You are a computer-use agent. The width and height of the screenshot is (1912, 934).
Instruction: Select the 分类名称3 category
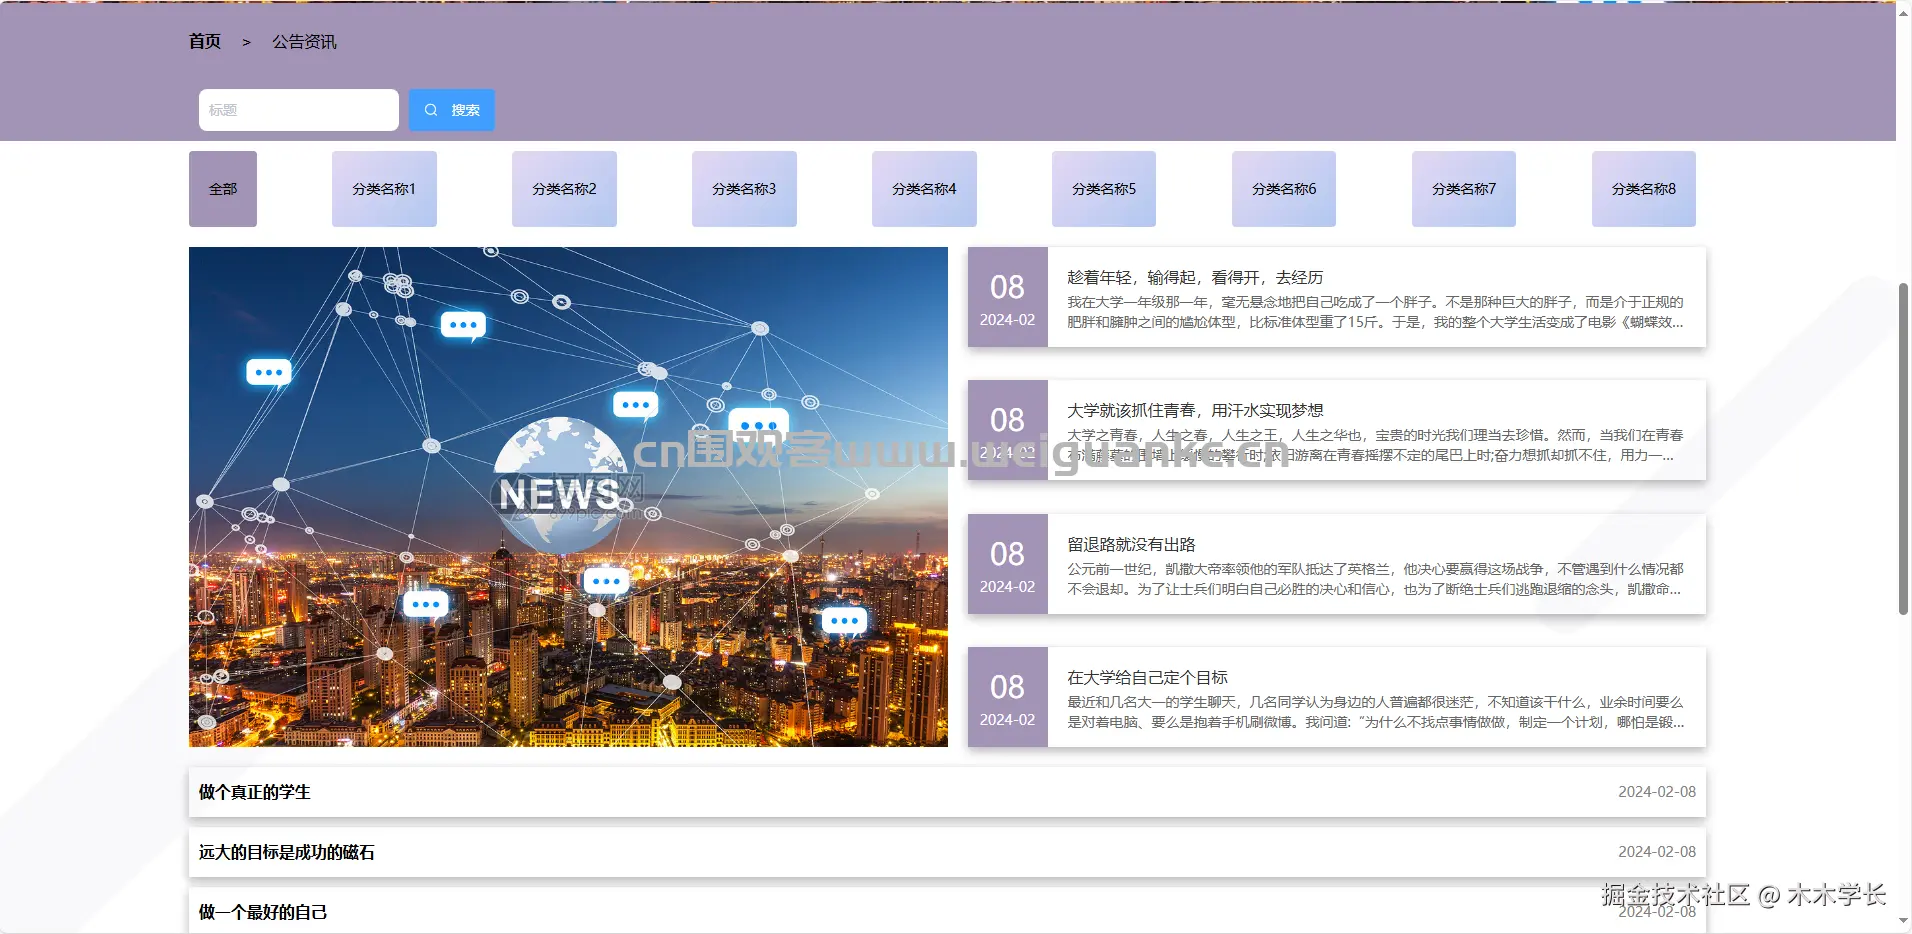(744, 188)
